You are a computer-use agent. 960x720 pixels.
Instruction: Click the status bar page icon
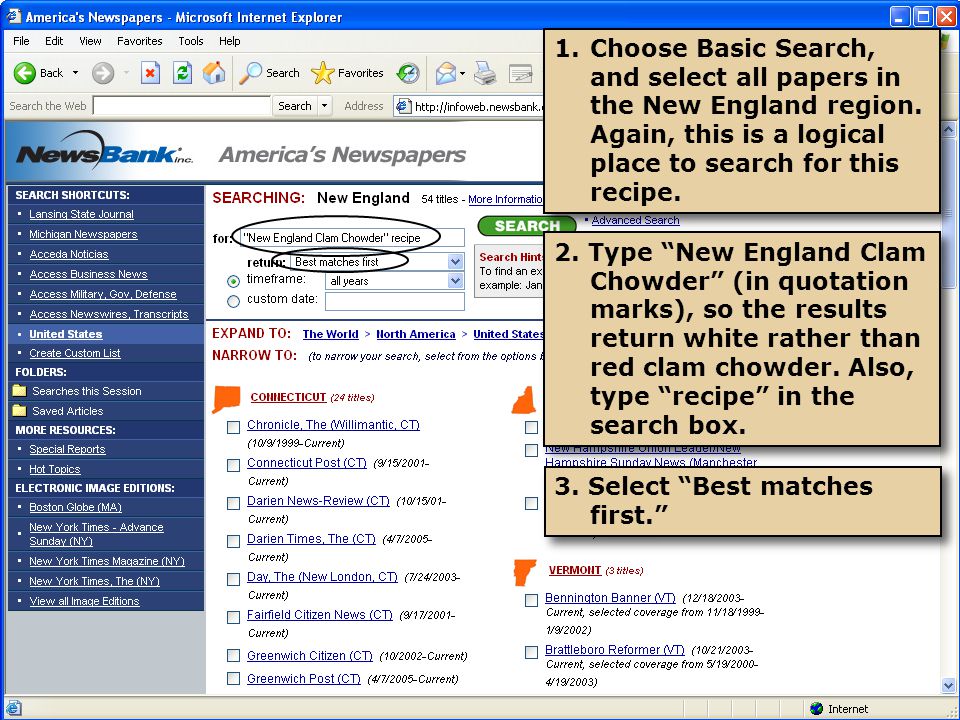(13, 708)
